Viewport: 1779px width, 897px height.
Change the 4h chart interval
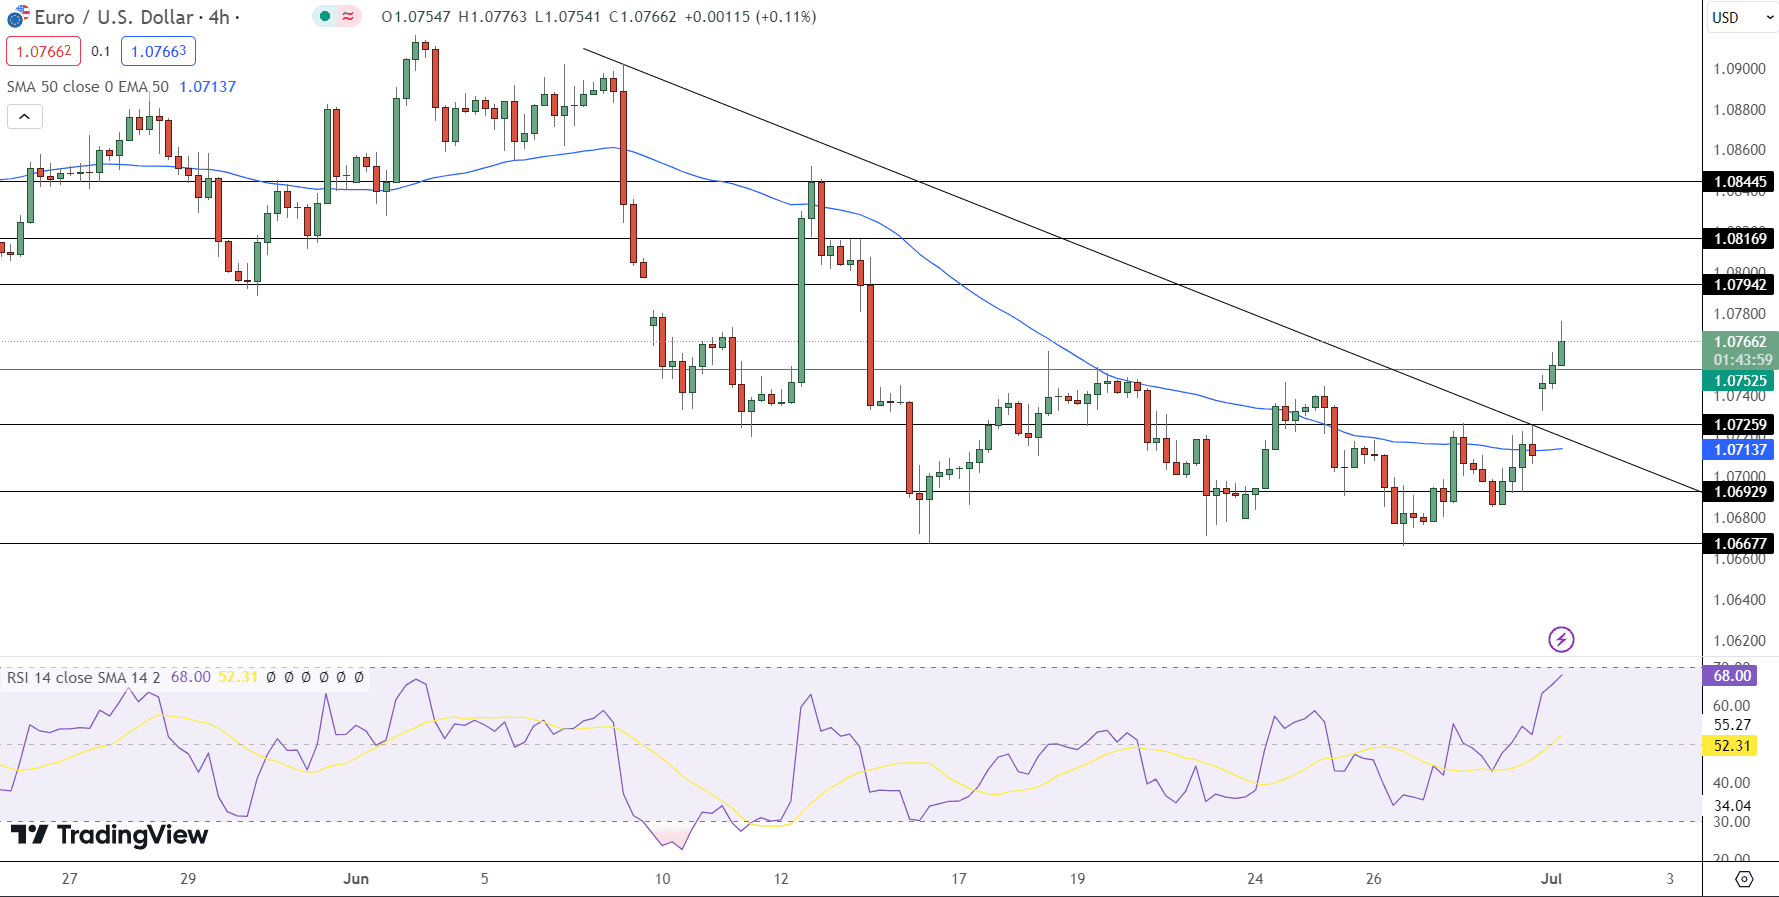pyautogui.click(x=219, y=17)
